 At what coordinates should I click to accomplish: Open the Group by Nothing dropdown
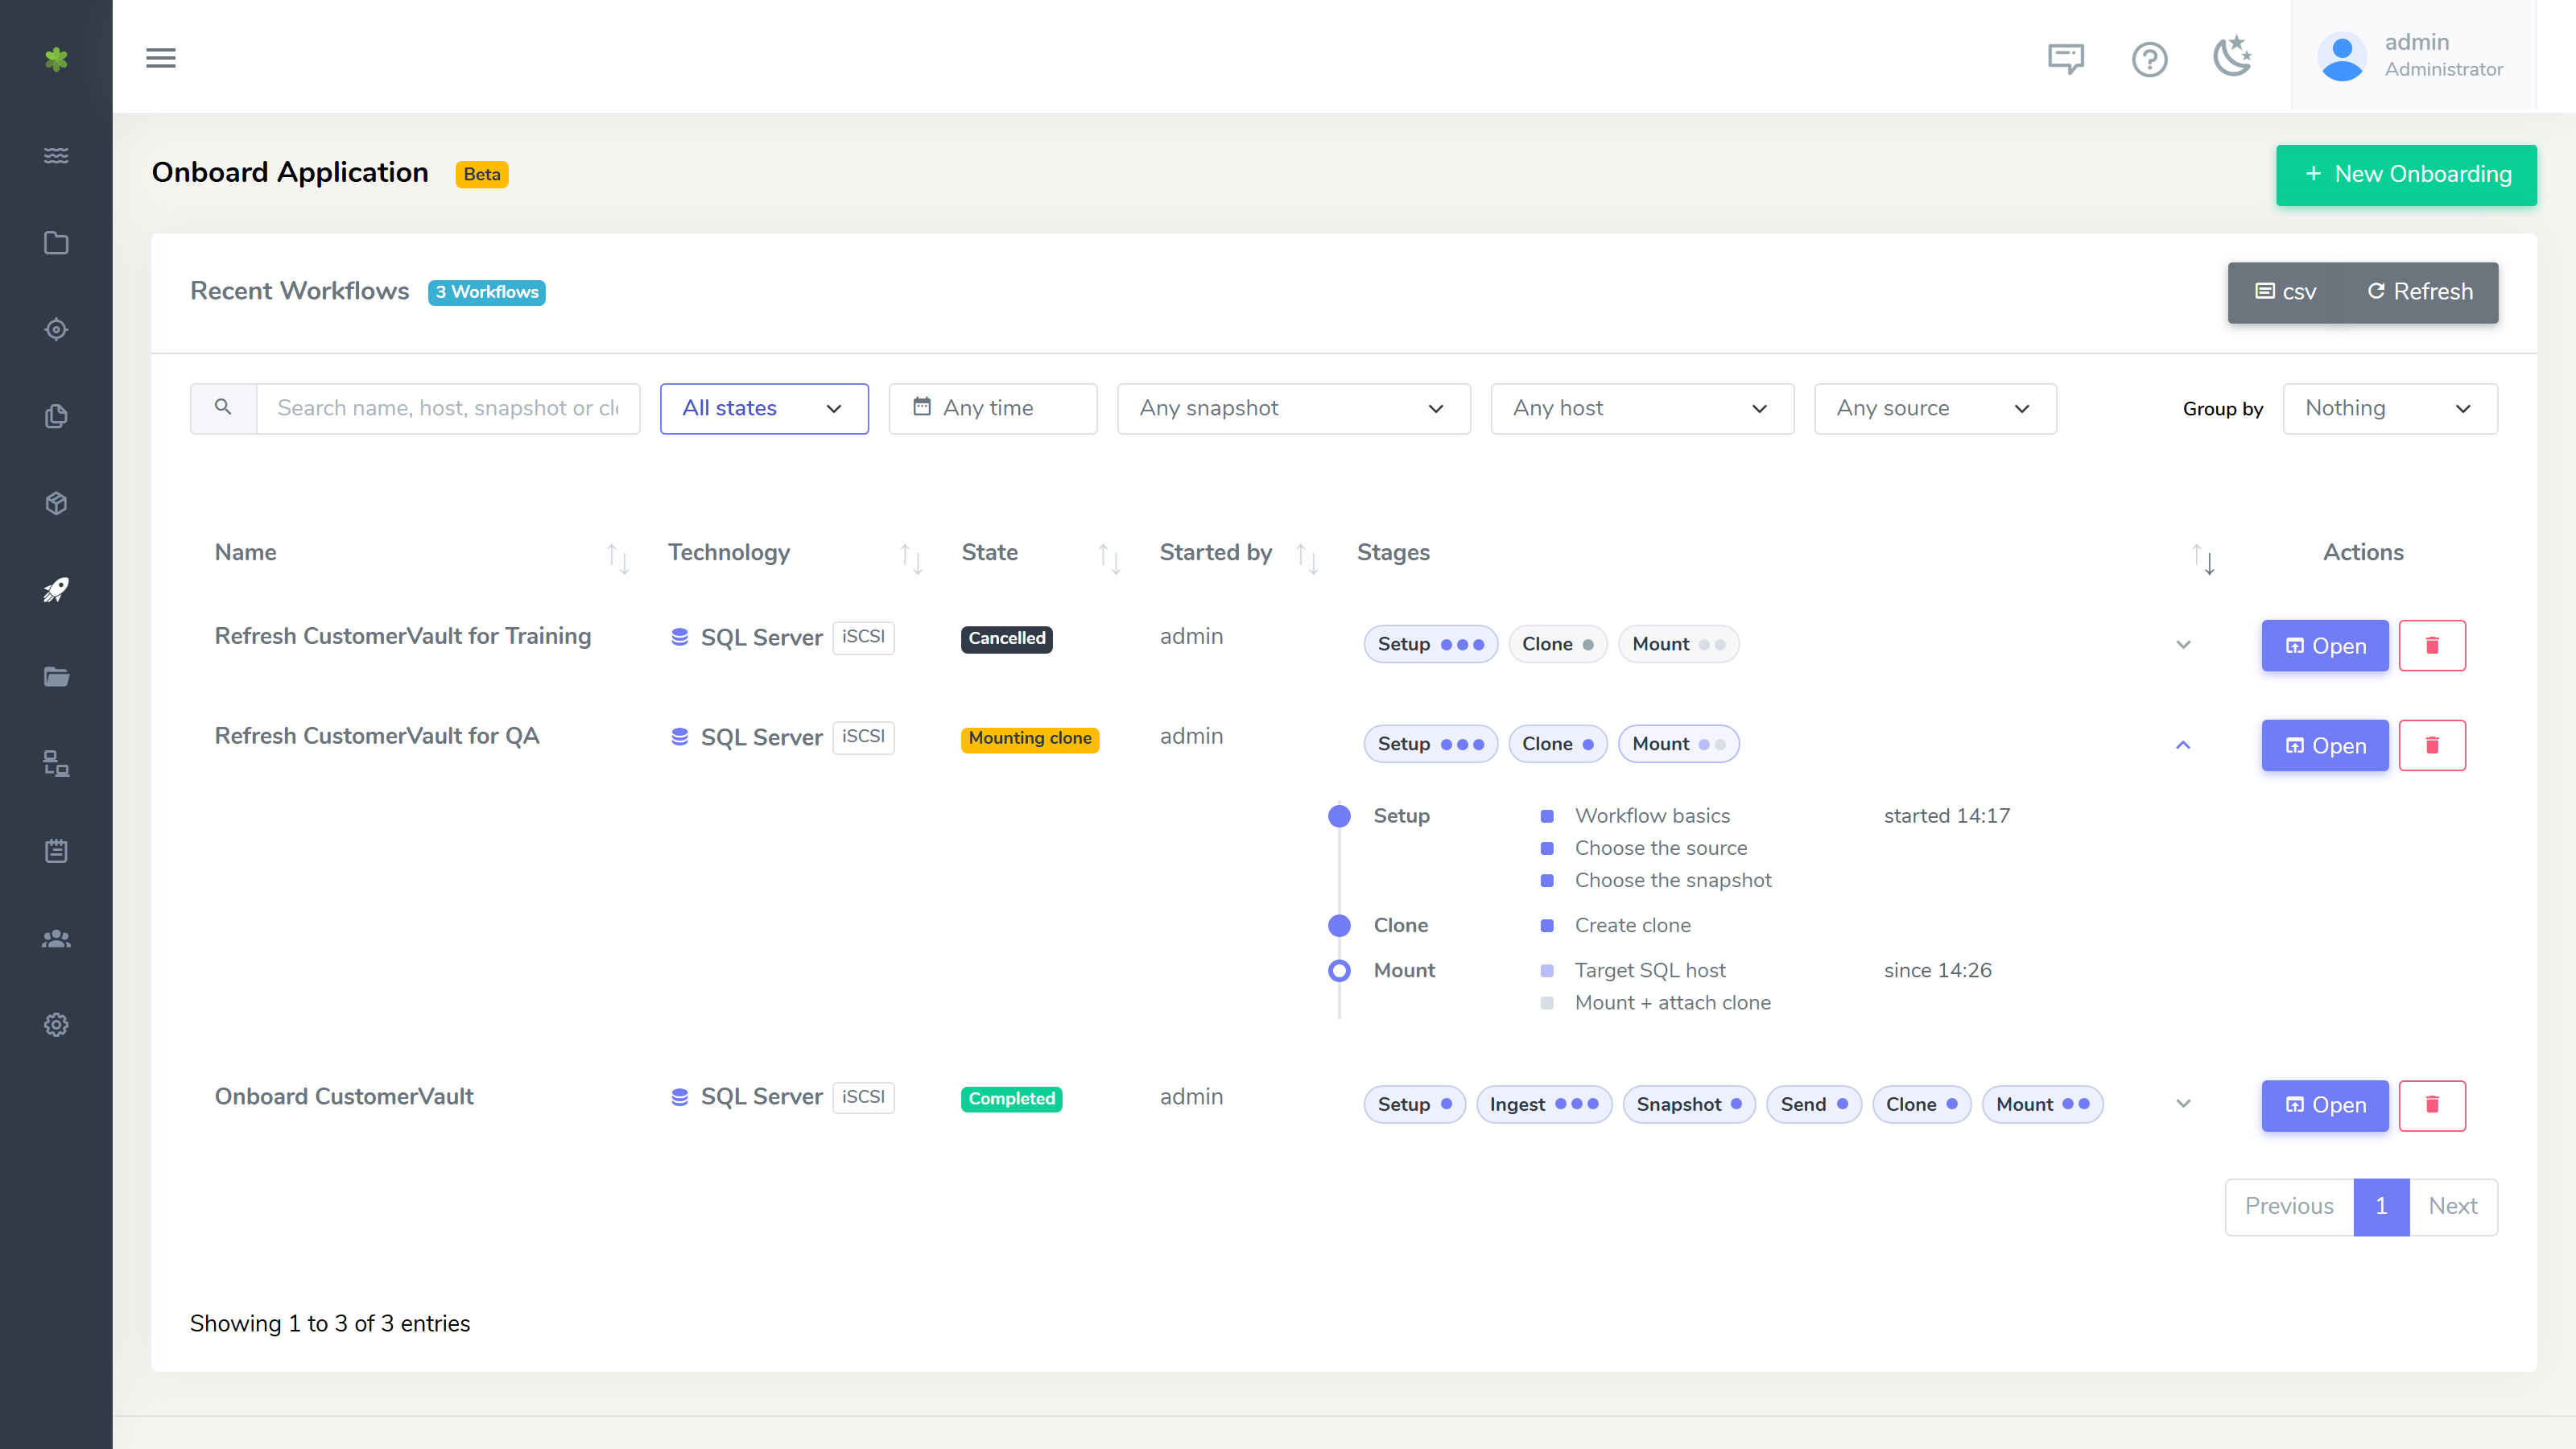pyautogui.click(x=2390, y=408)
